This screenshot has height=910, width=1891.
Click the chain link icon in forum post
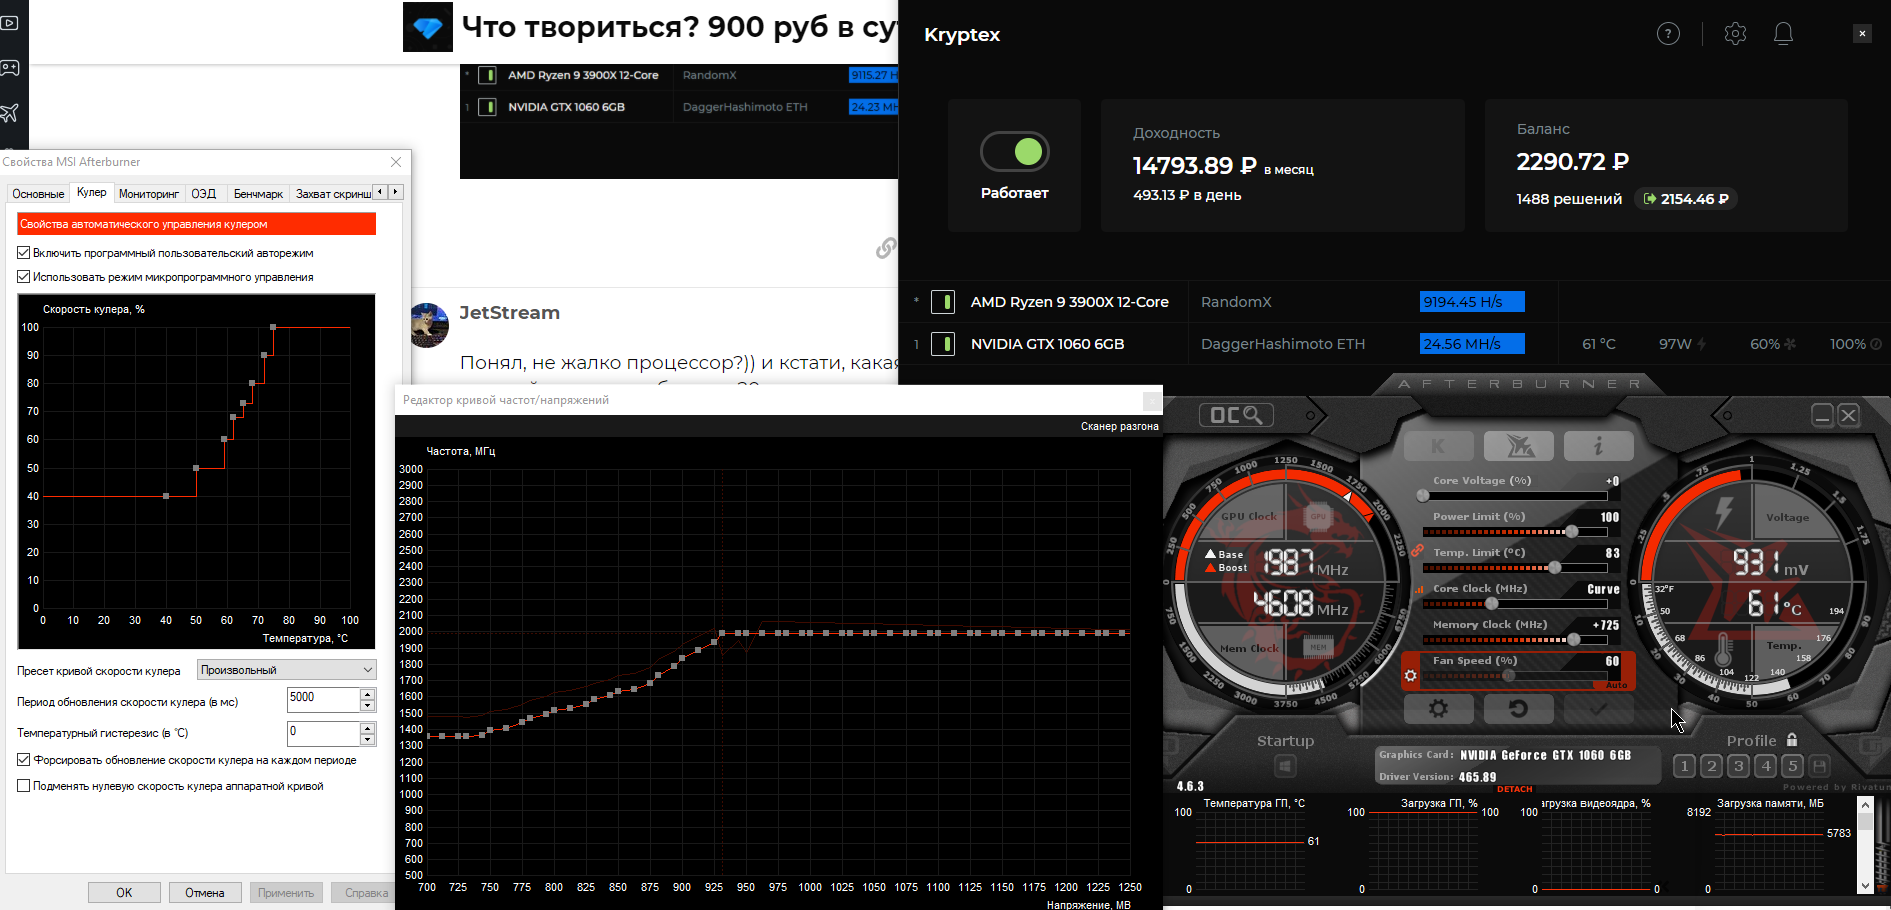click(x=886, y=248)
